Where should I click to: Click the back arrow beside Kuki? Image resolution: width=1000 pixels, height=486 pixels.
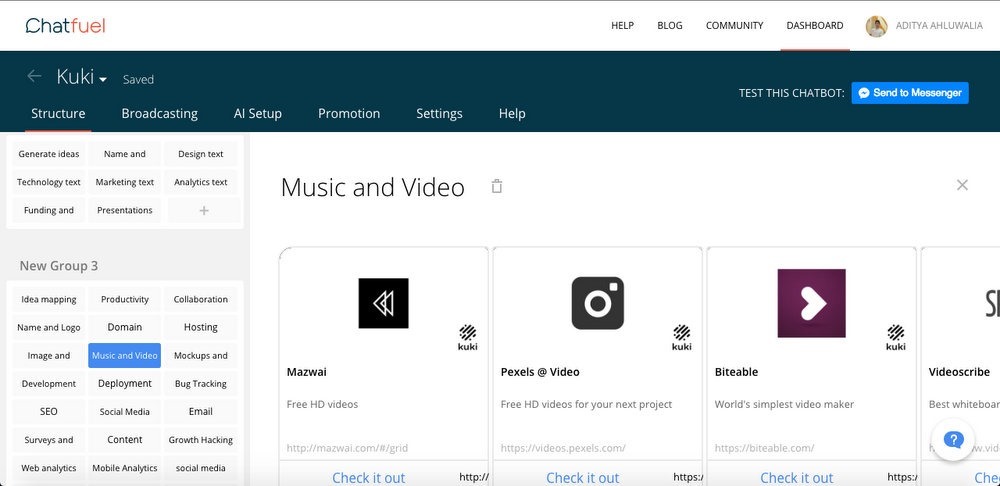(x=34, y=76)
